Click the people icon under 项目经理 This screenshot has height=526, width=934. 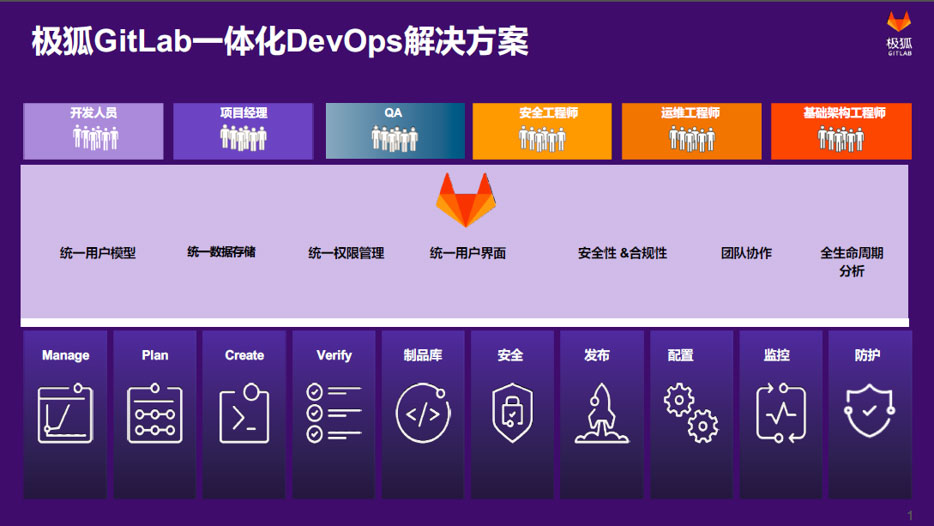coord(243,138)
